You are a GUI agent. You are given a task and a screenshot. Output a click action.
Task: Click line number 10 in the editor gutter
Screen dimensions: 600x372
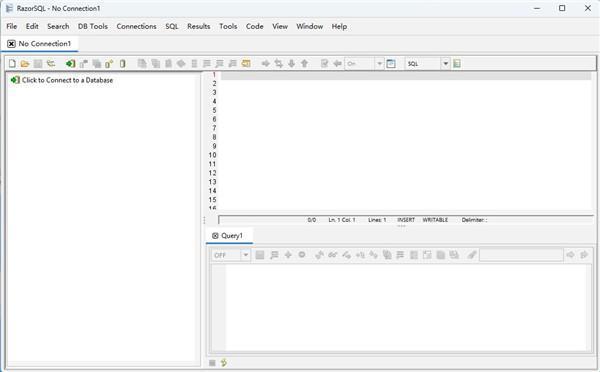tap(212, 155)
